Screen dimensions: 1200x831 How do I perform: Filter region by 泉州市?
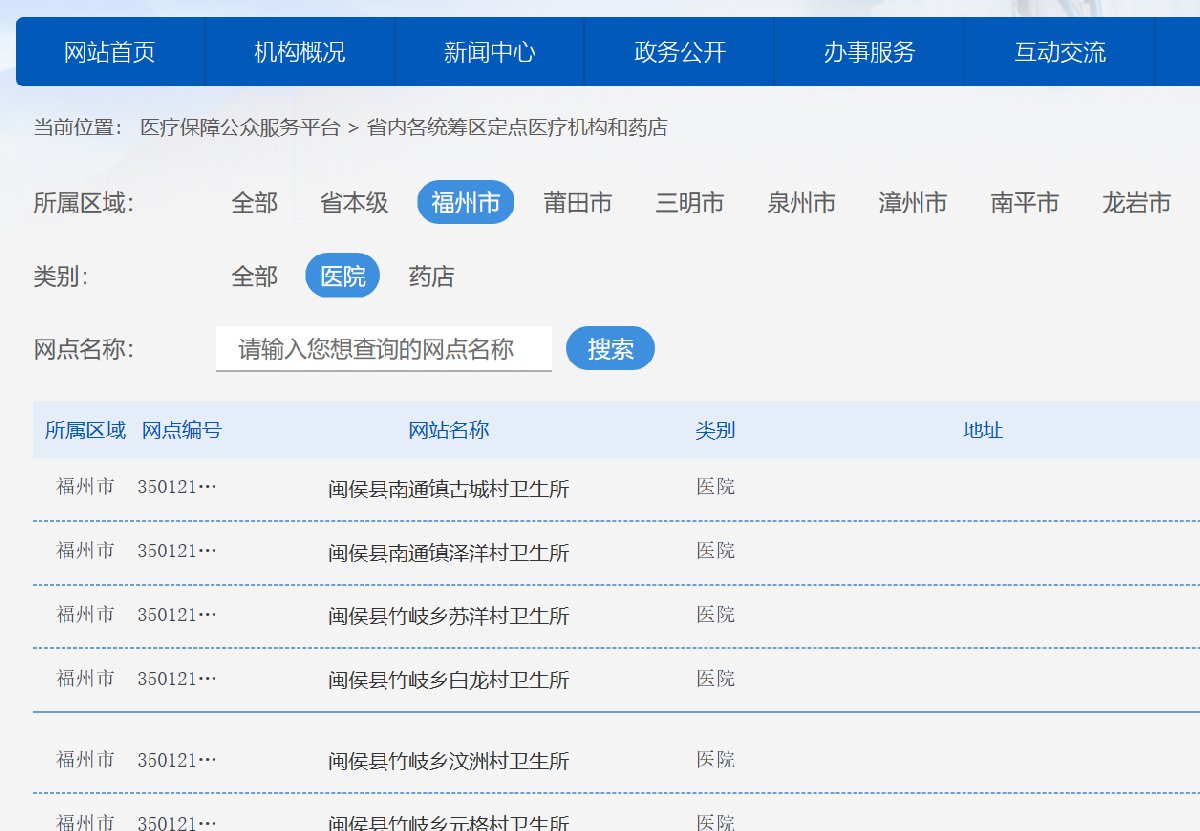point(801,203)
